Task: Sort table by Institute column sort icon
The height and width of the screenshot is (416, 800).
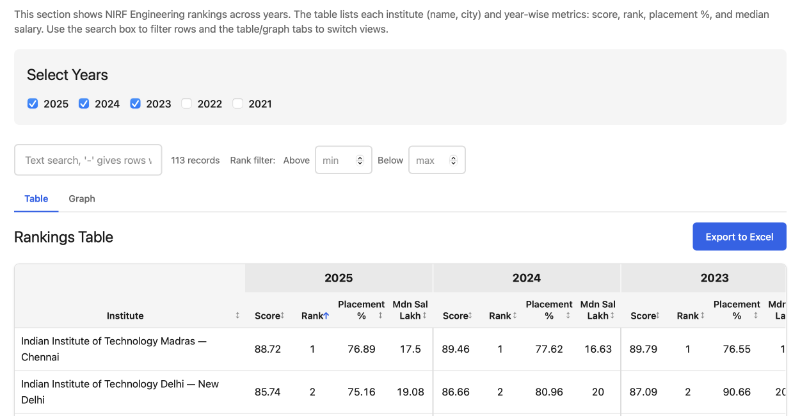Action: [237, 316]
